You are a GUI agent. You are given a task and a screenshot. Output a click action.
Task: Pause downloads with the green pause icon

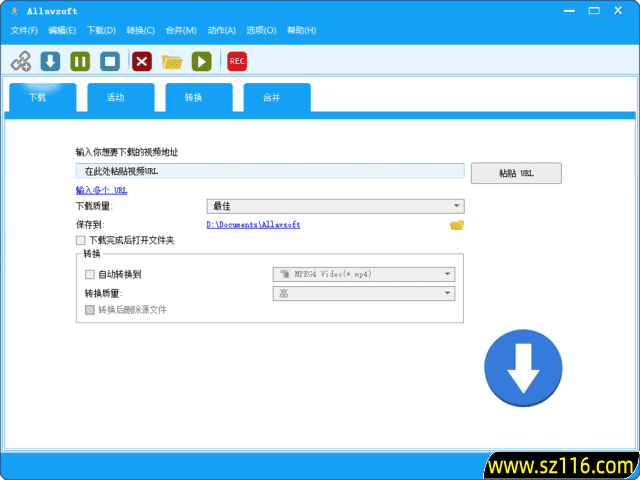(x=80, y=61)
